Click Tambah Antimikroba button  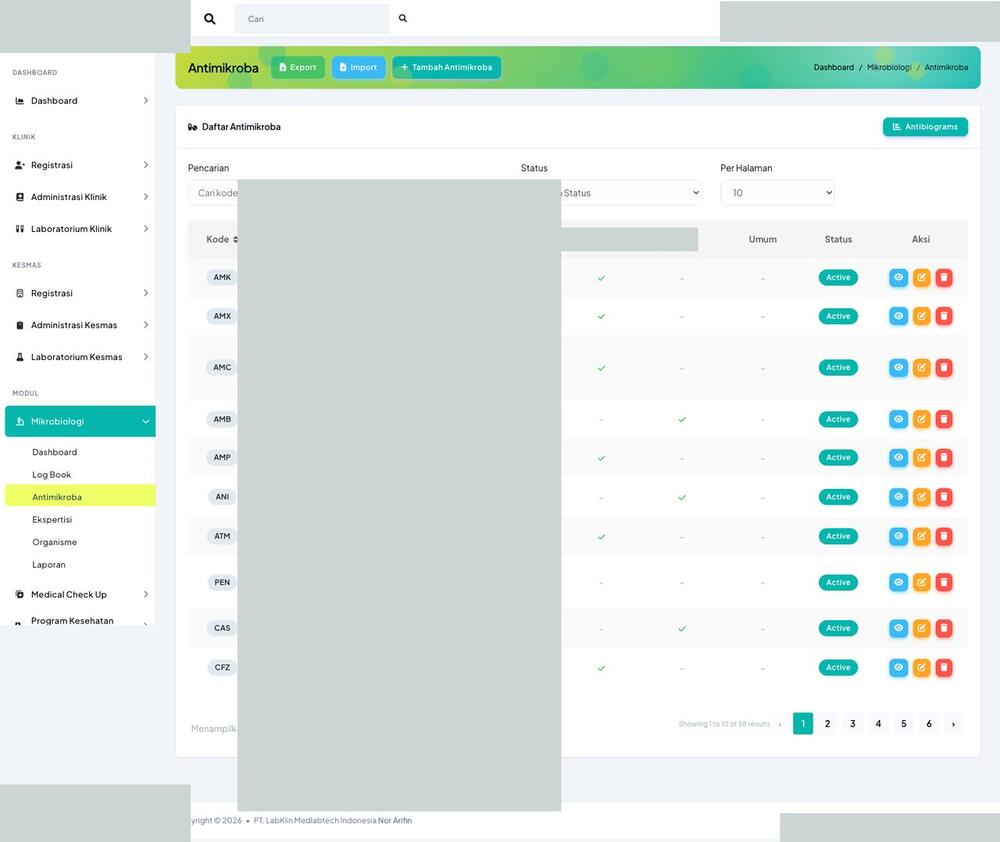(446, 67)
